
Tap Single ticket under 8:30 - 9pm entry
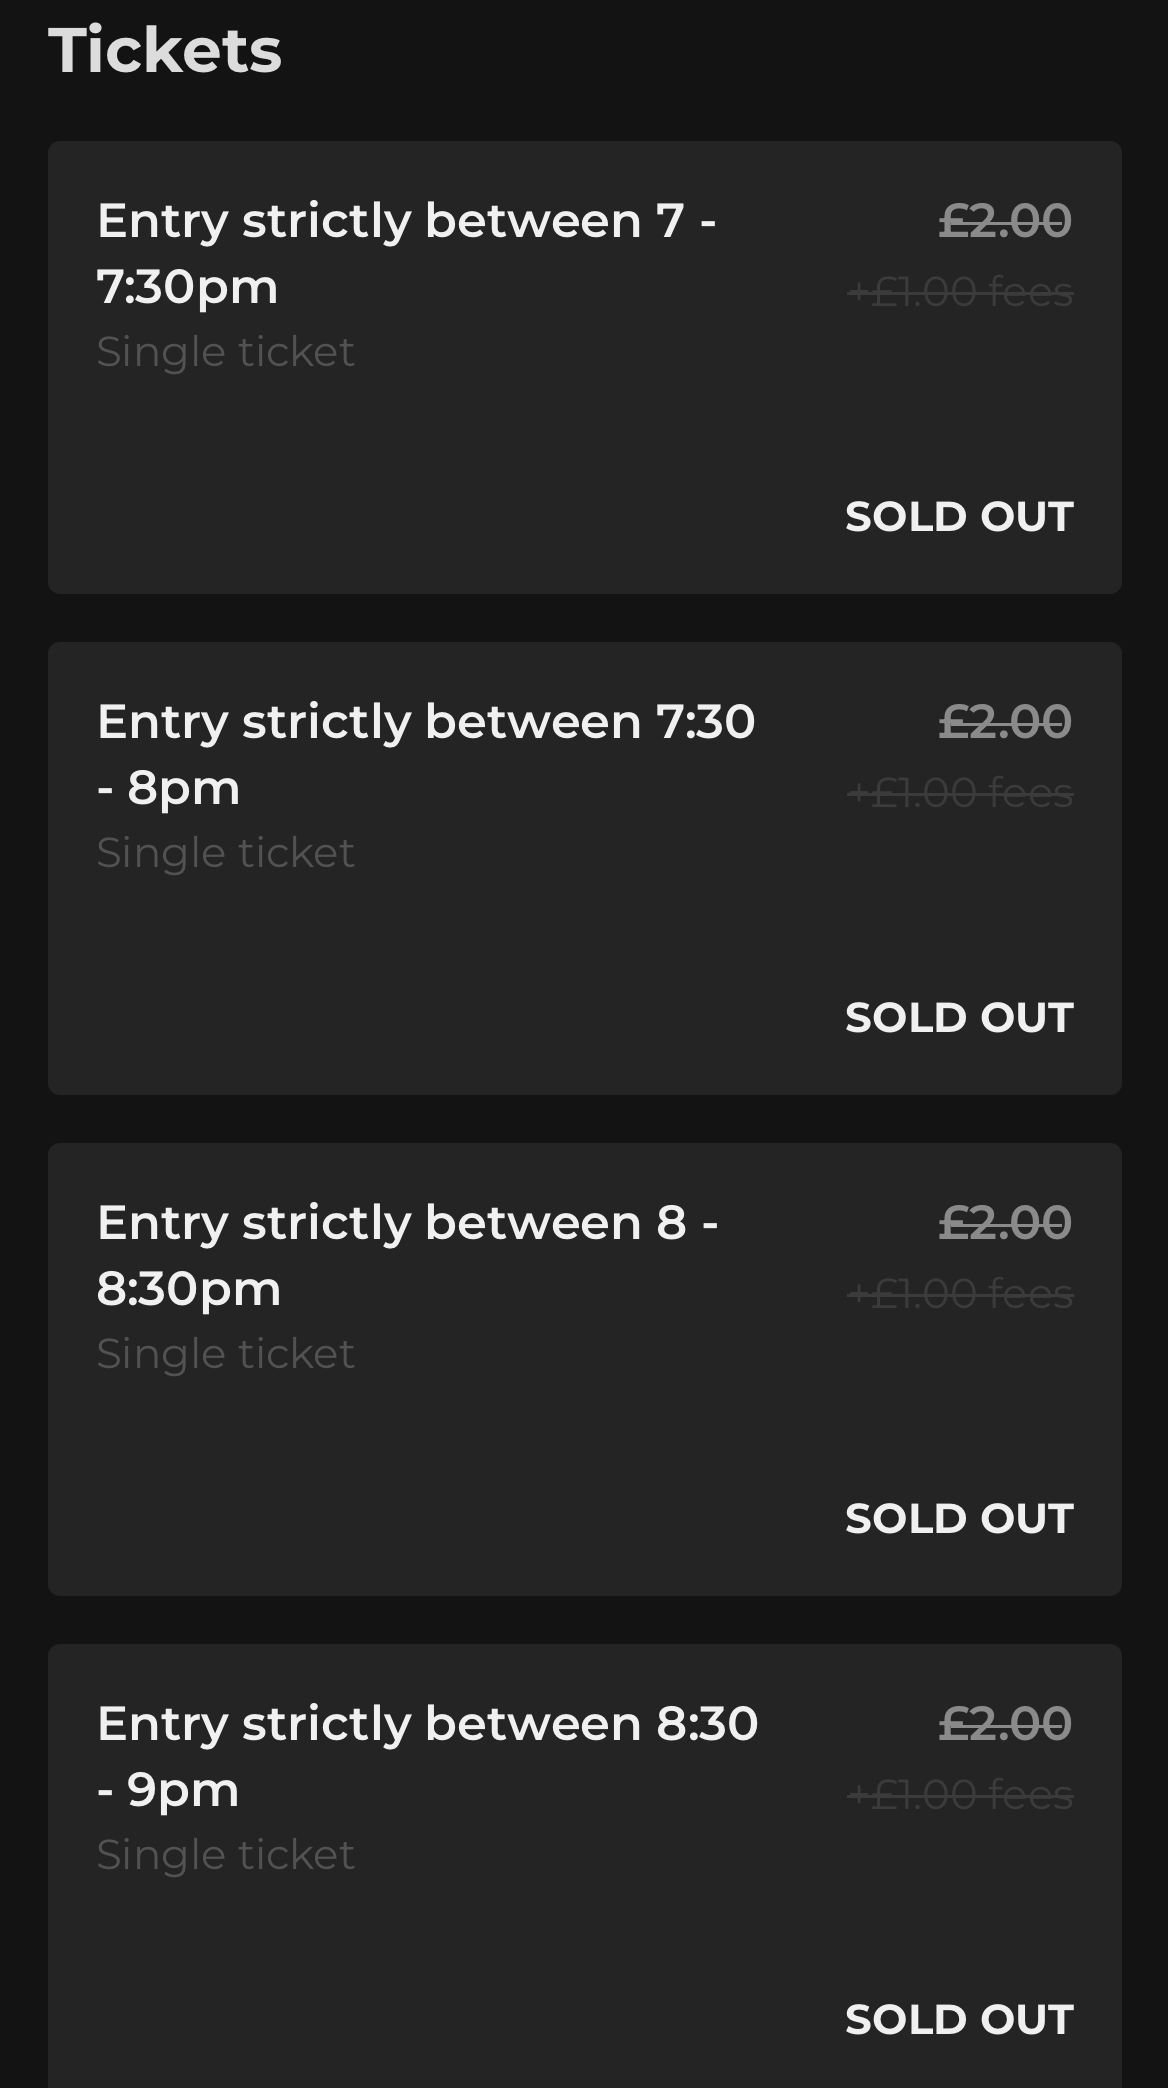226,1855
